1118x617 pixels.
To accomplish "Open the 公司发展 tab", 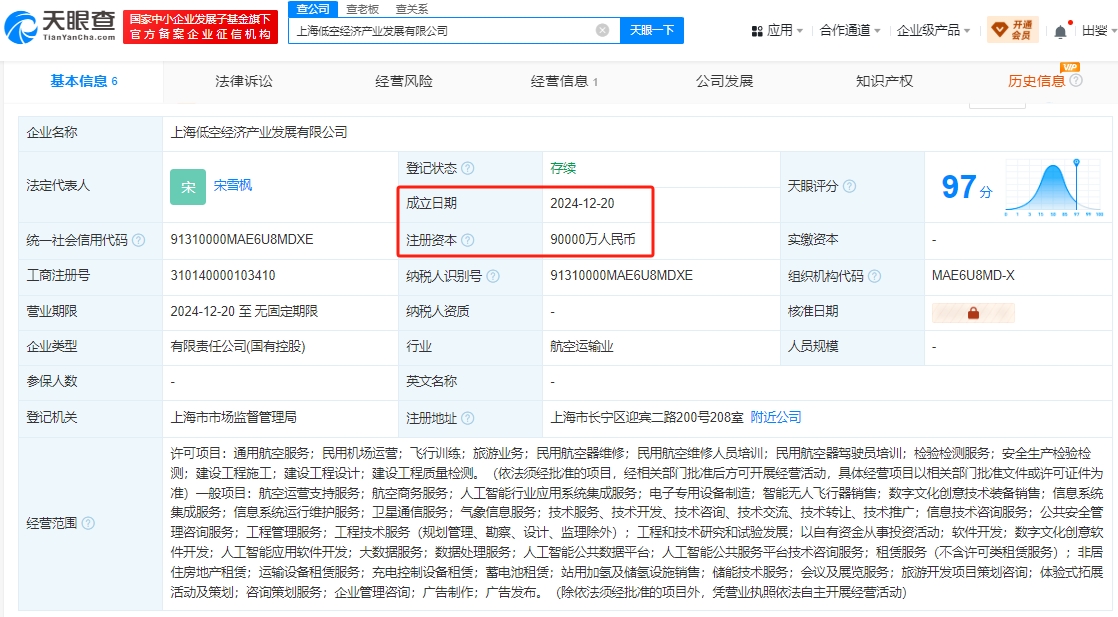I will pos(724,81).
